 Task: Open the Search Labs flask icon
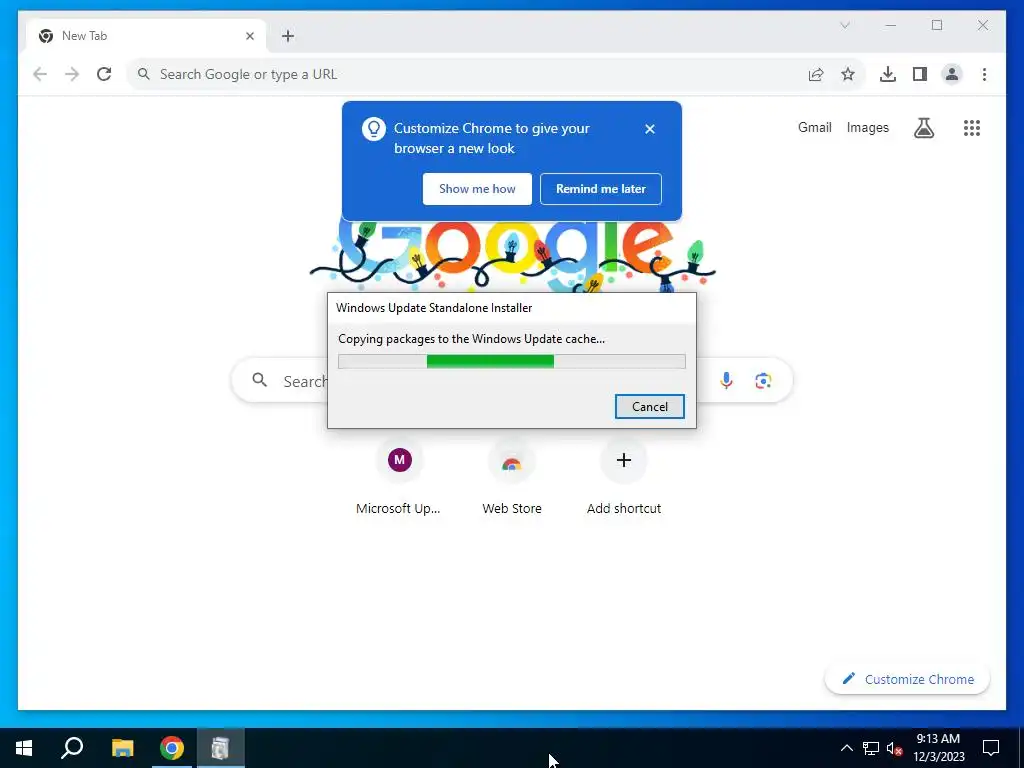(x=923, y=128)
